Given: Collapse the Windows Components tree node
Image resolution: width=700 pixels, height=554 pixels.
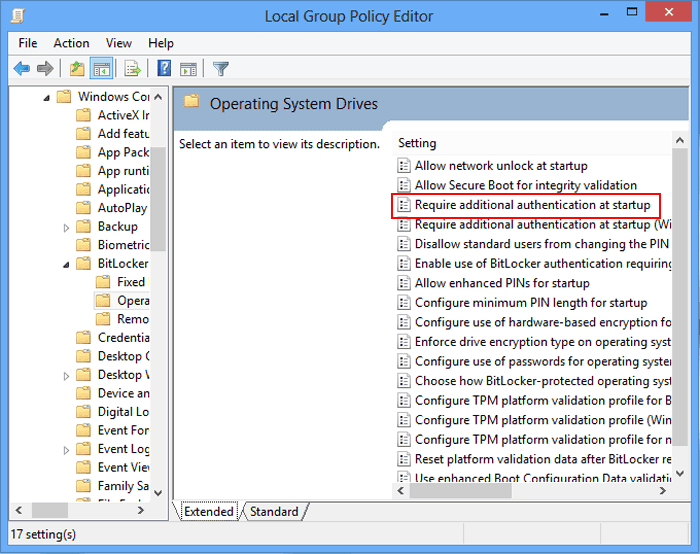Looking at the screenshot, I should point(47,97).
